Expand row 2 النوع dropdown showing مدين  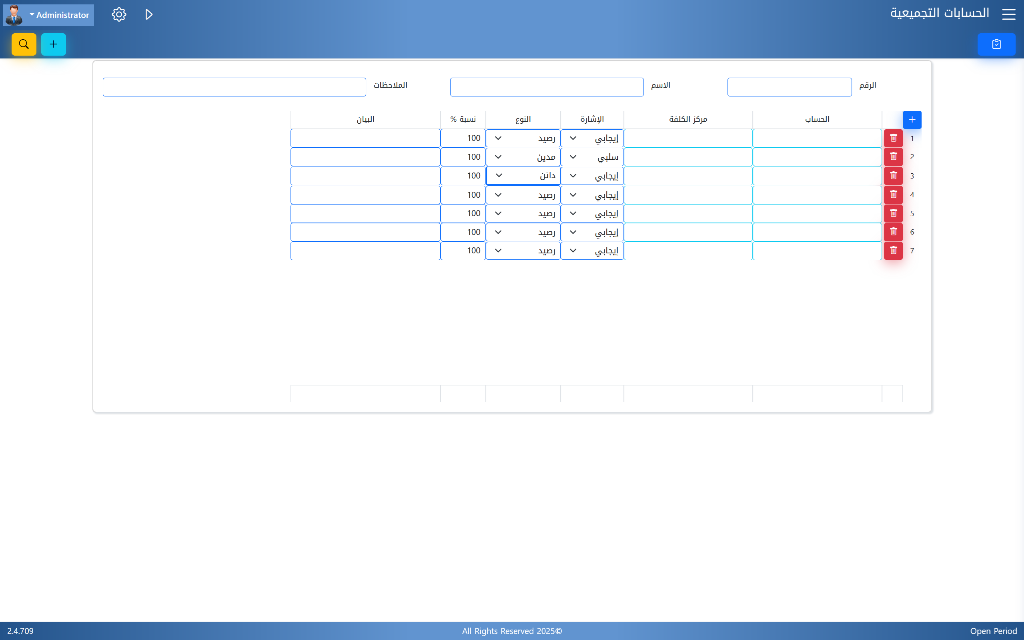click(523, 157)
